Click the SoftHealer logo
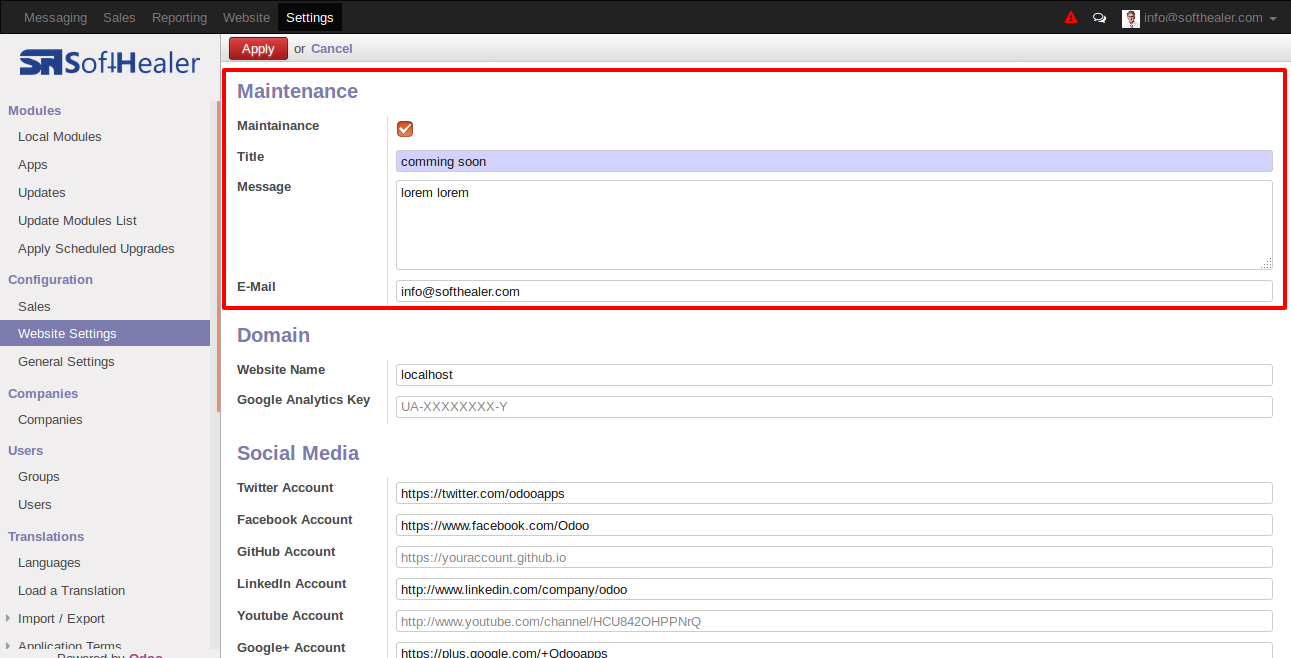 (x=110, y=63)
